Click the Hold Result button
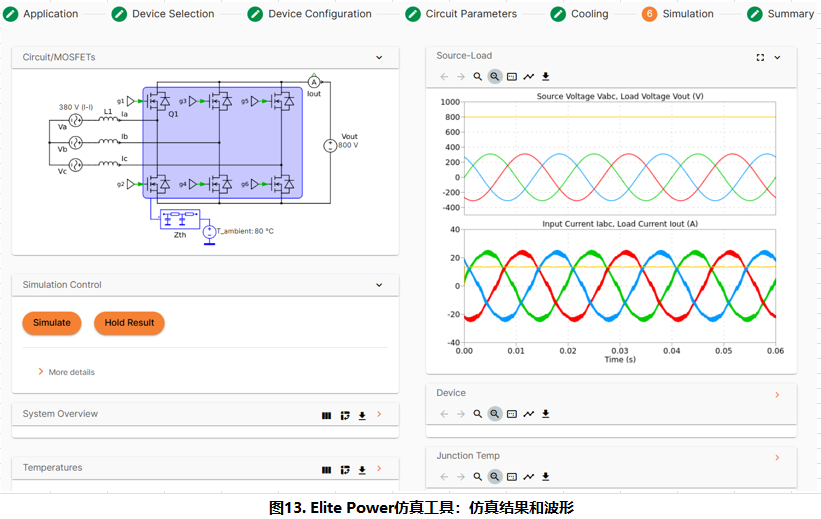The height and width of the screenshot is (519, 821). 129,323
